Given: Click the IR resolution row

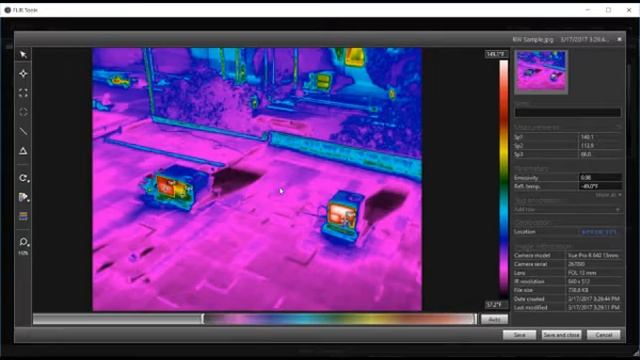Looking at the screenshot, I should (568, 281).
